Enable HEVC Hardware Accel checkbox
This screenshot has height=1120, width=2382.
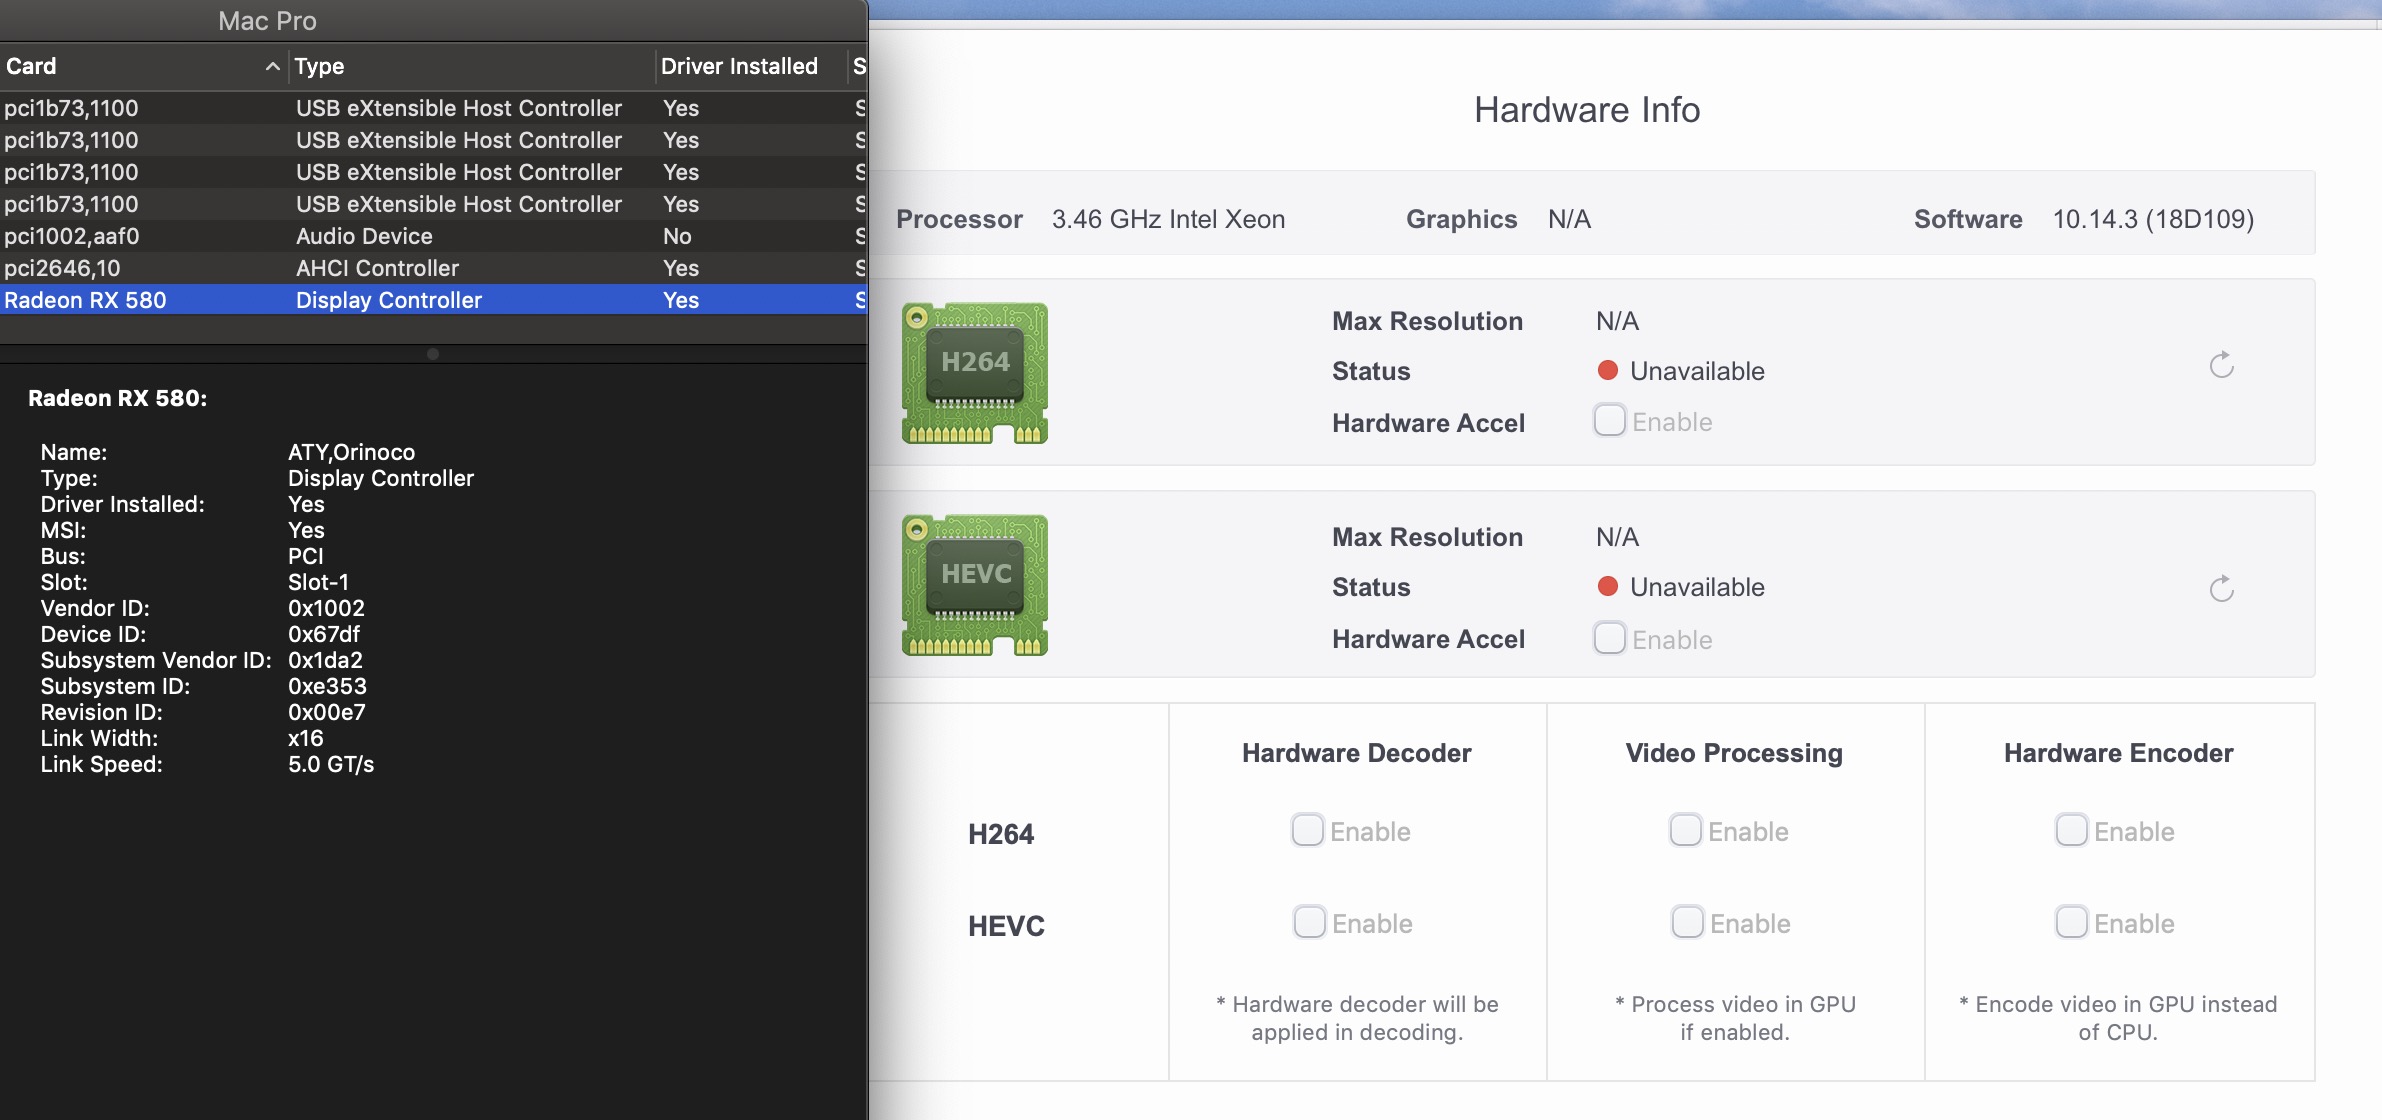(1609, 638)
